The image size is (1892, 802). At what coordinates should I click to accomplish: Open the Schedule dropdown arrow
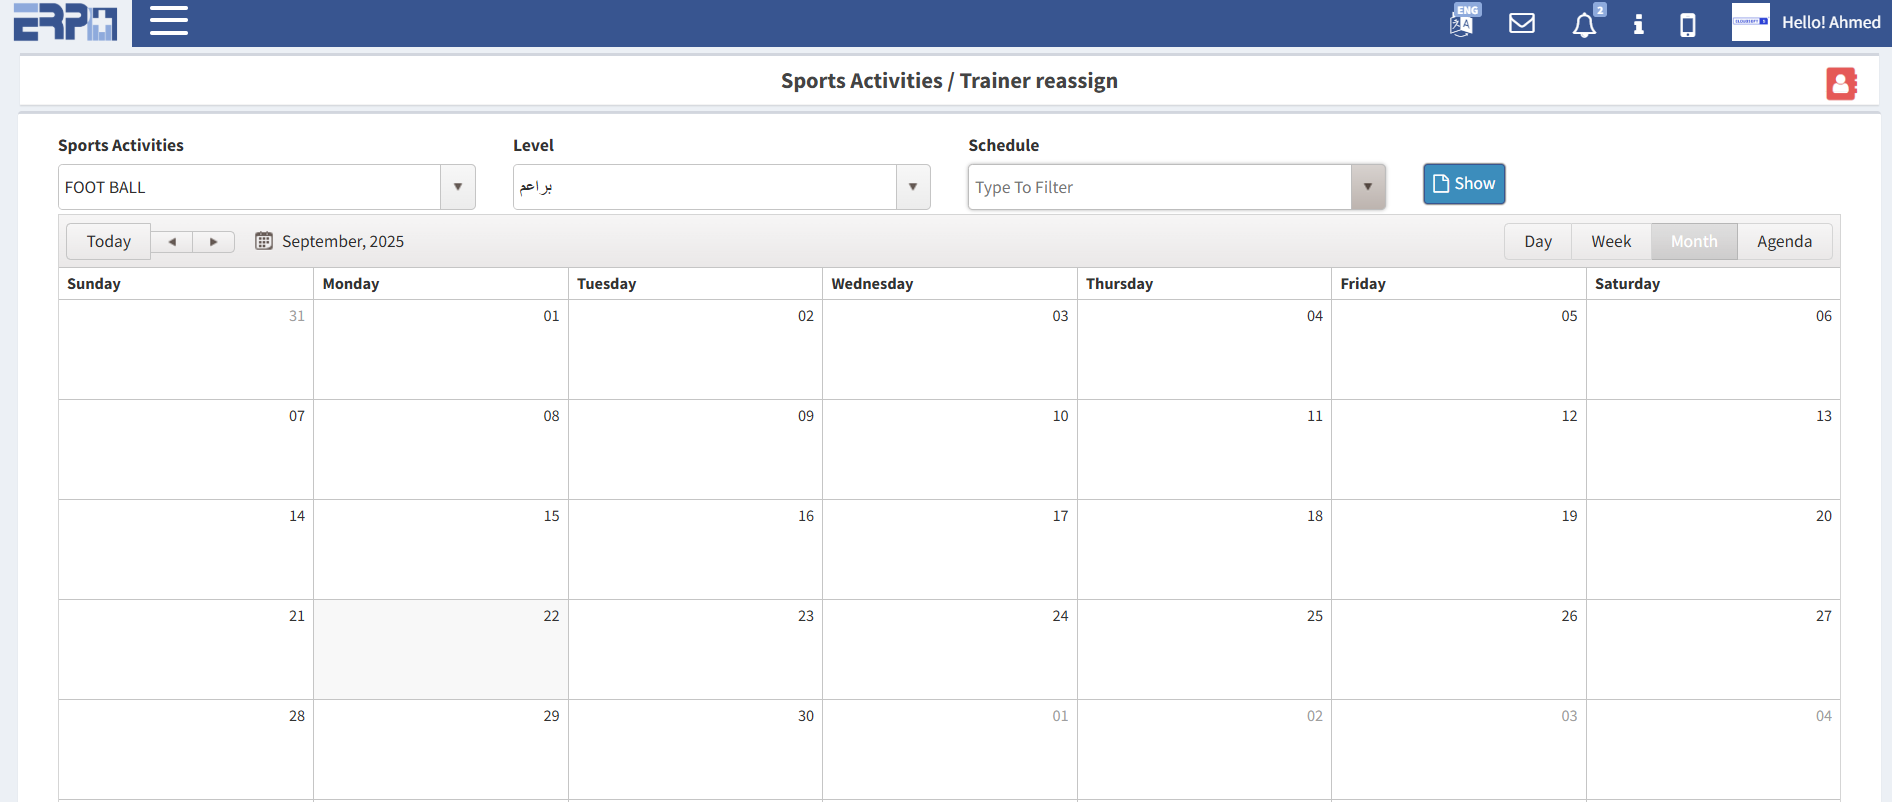coord(1368,187)
